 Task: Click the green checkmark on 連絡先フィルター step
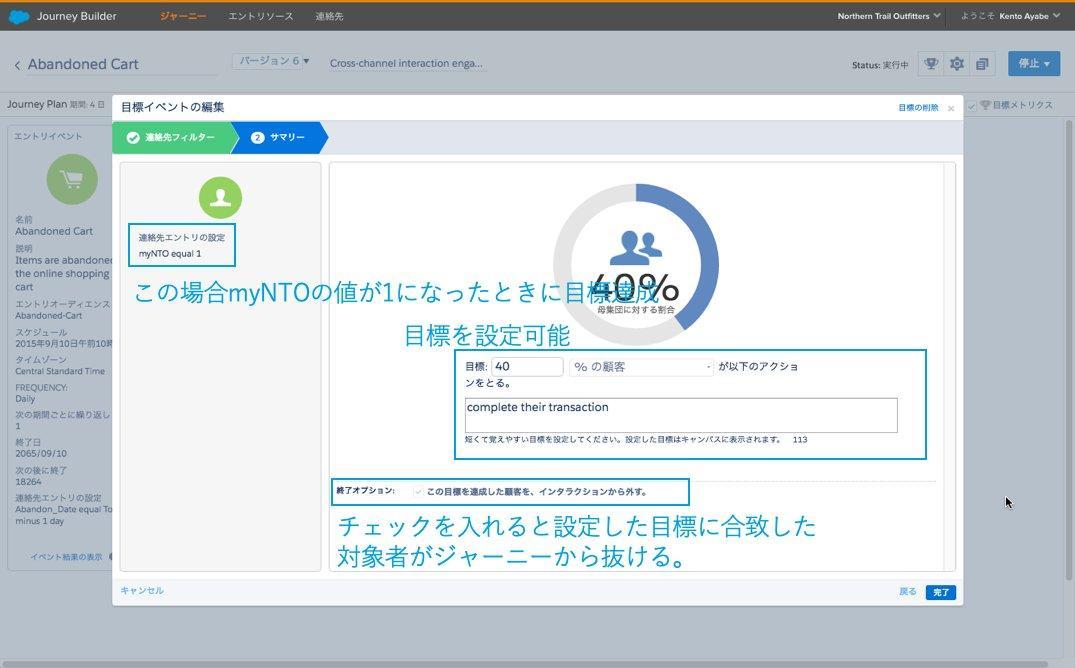pos(133,138)
